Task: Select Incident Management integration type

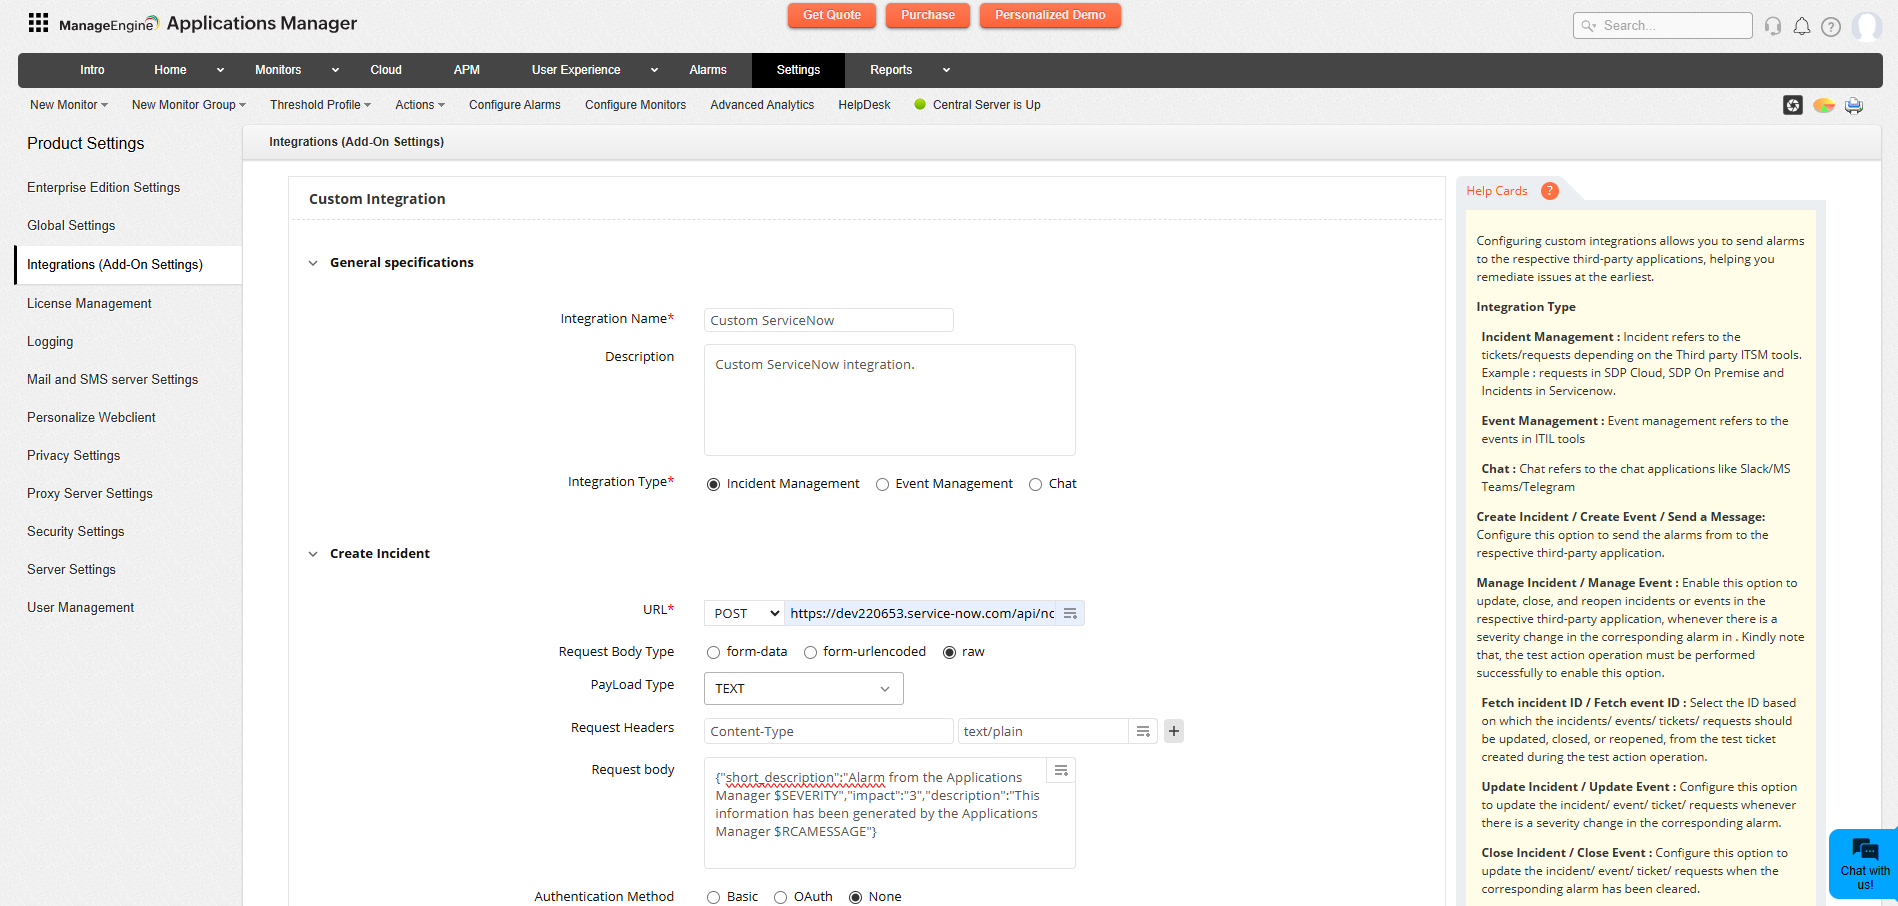Action: point(713,484)
